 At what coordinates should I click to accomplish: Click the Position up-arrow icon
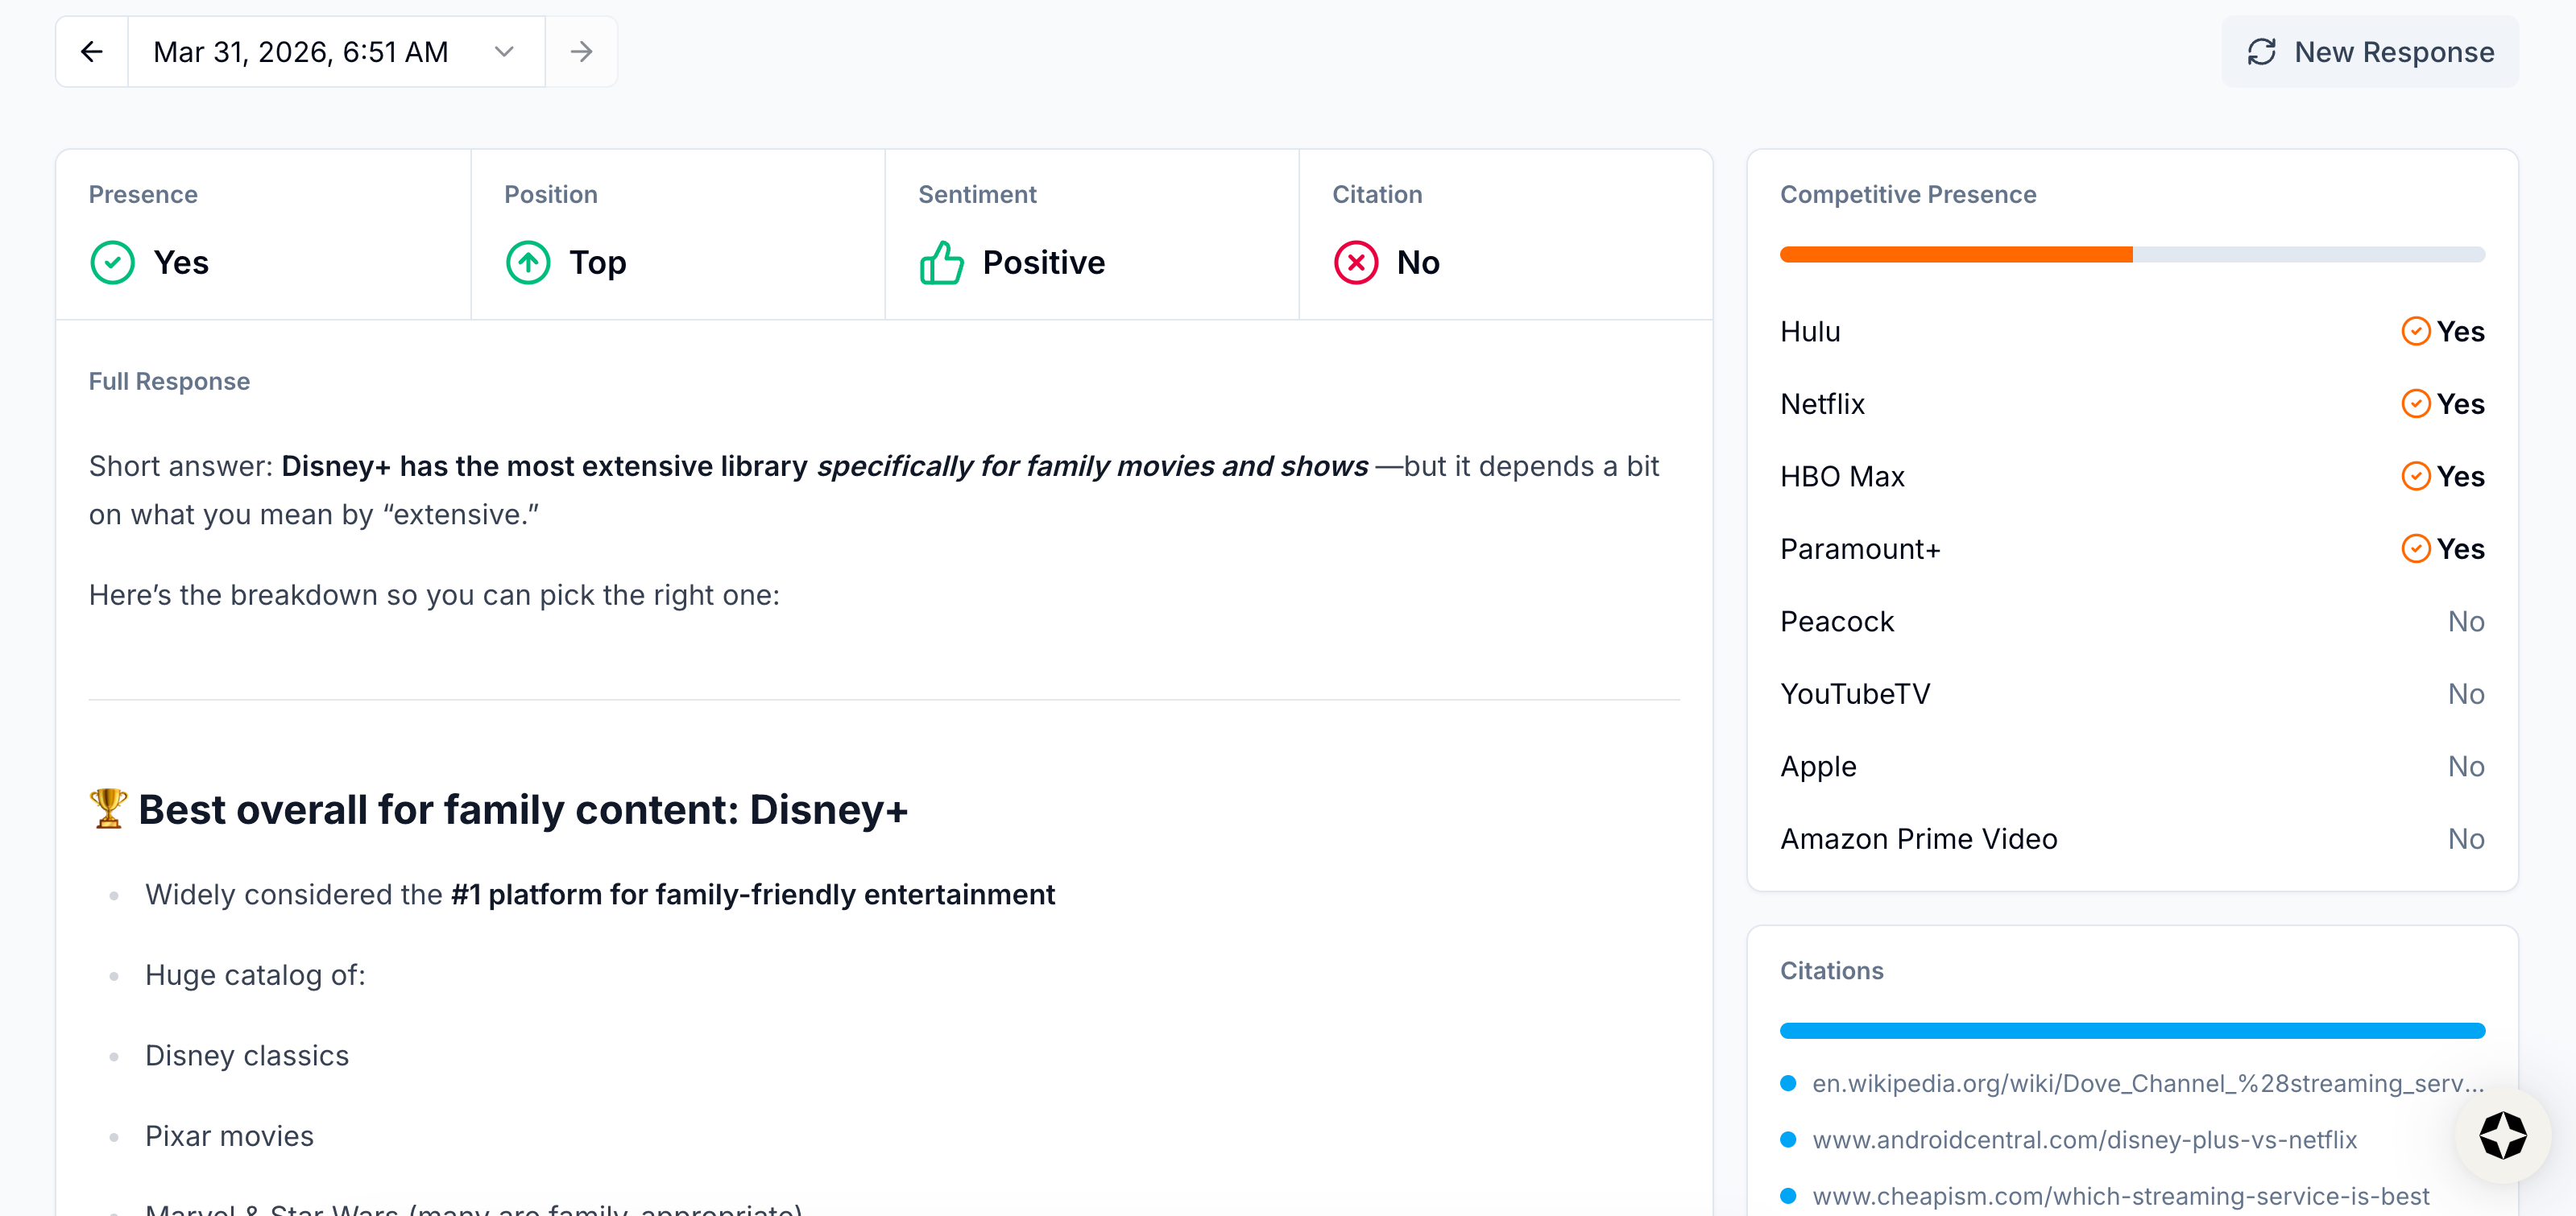coord(527,263)
